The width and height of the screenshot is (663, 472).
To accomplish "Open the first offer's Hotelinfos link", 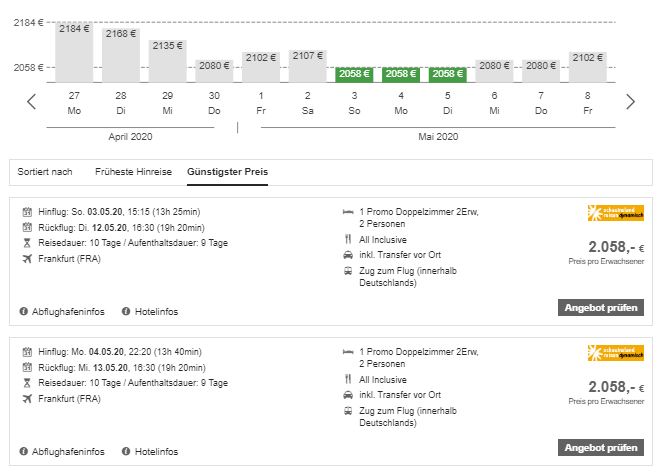I will (x=156, y=312).
